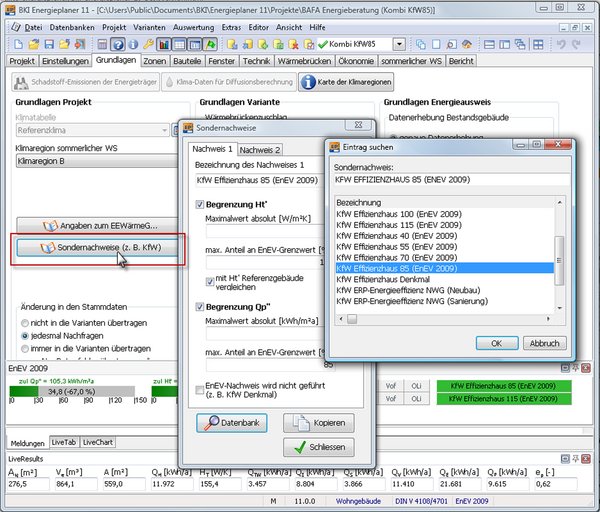600x512 pixels.
Task: Click the blue question mark help icon
Action: (x=118, y=45)
